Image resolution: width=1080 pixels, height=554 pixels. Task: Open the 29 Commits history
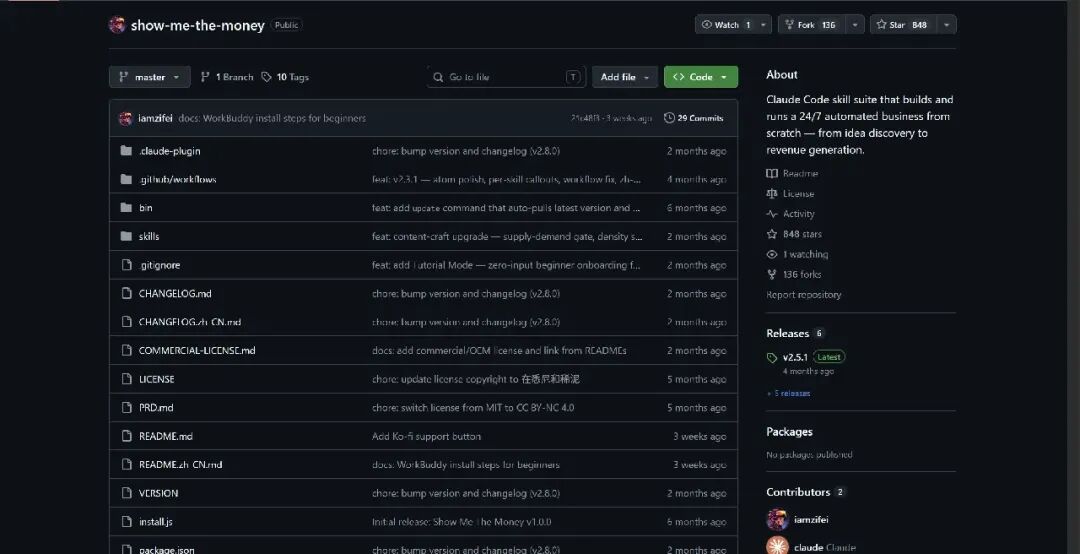point(694,119)
